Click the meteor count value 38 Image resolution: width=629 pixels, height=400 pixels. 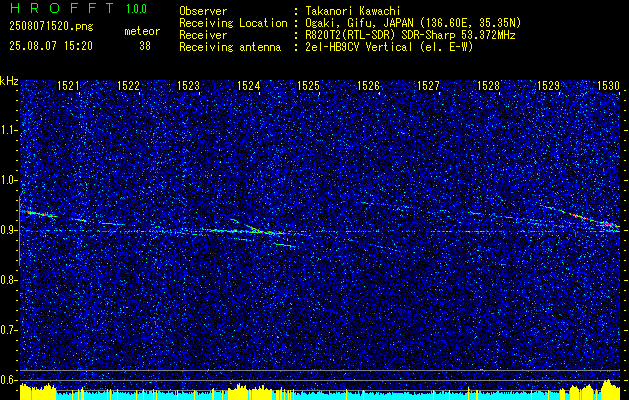click(x=145, y=46)
